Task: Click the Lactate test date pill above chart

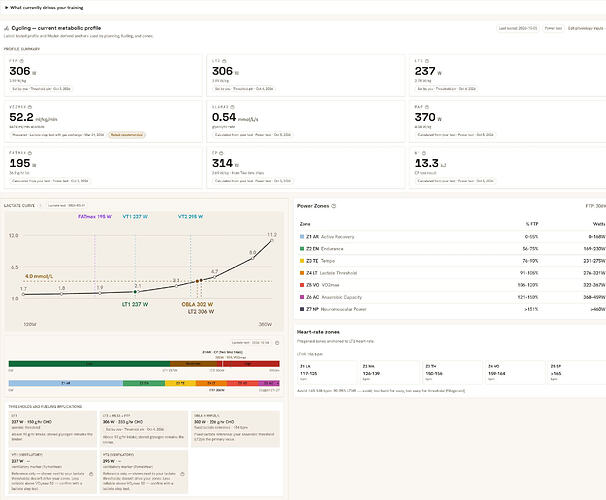Action: pos(66,206)
